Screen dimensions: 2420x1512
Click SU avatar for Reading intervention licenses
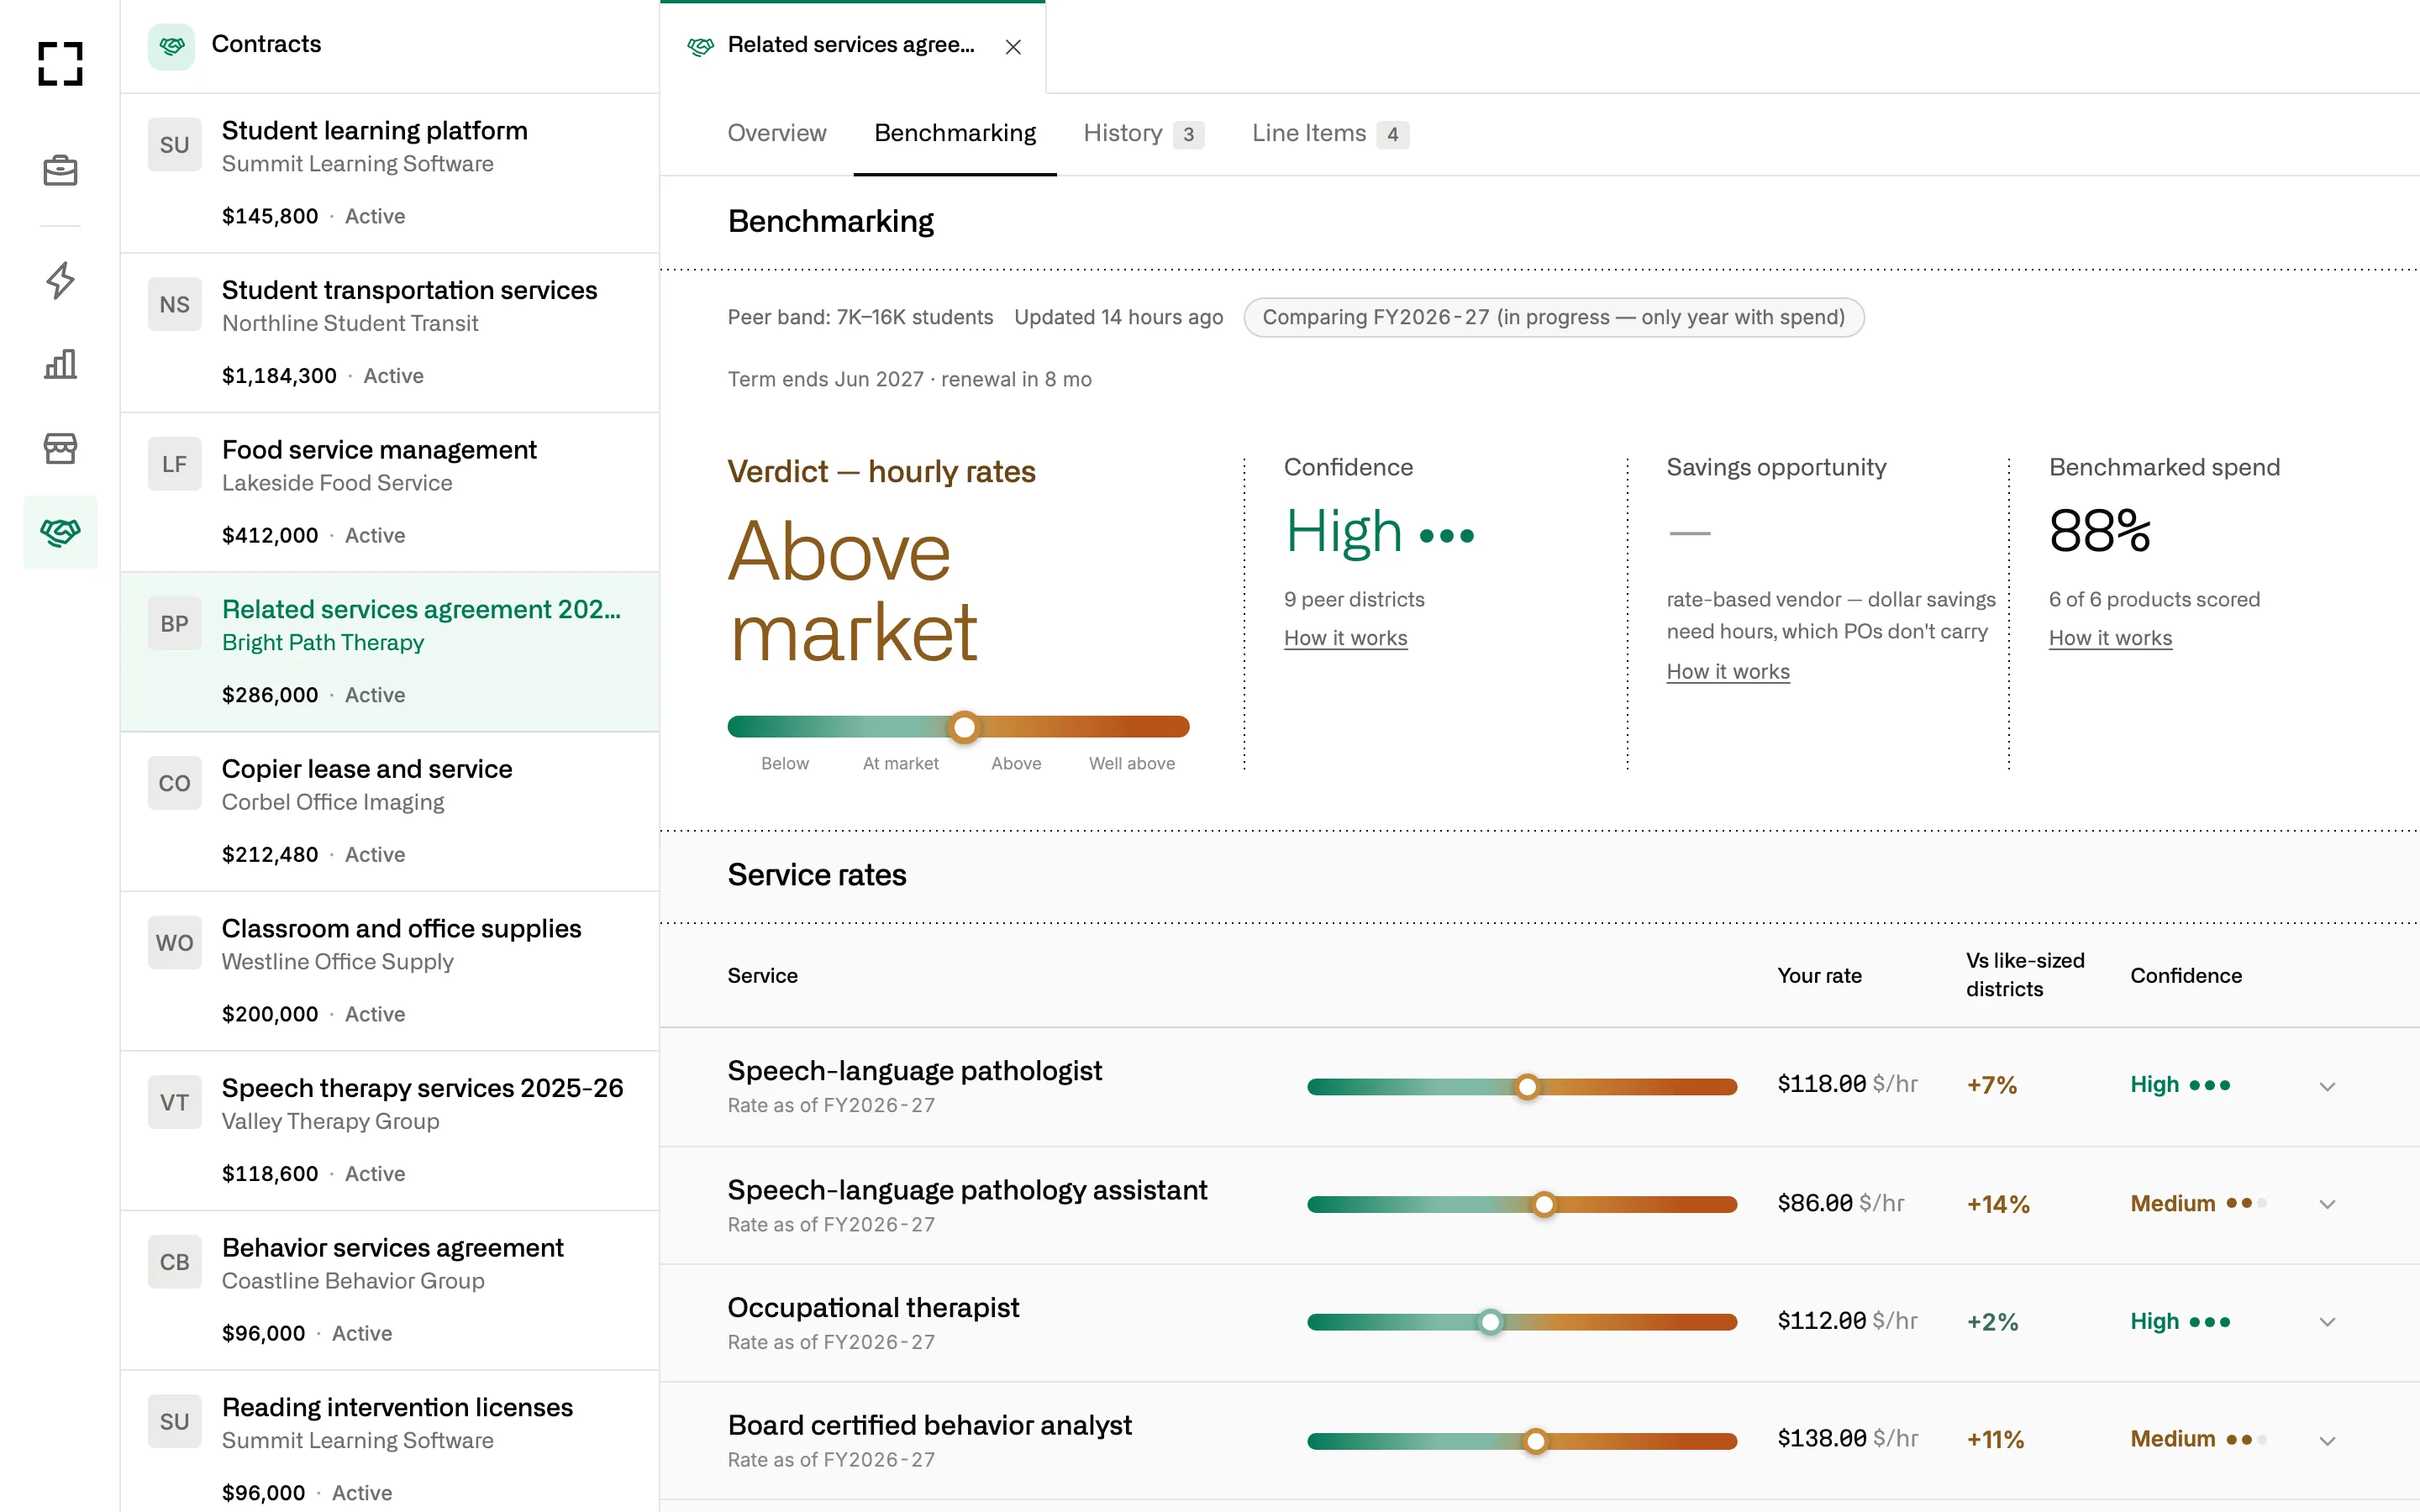(x=174, y=1422)
